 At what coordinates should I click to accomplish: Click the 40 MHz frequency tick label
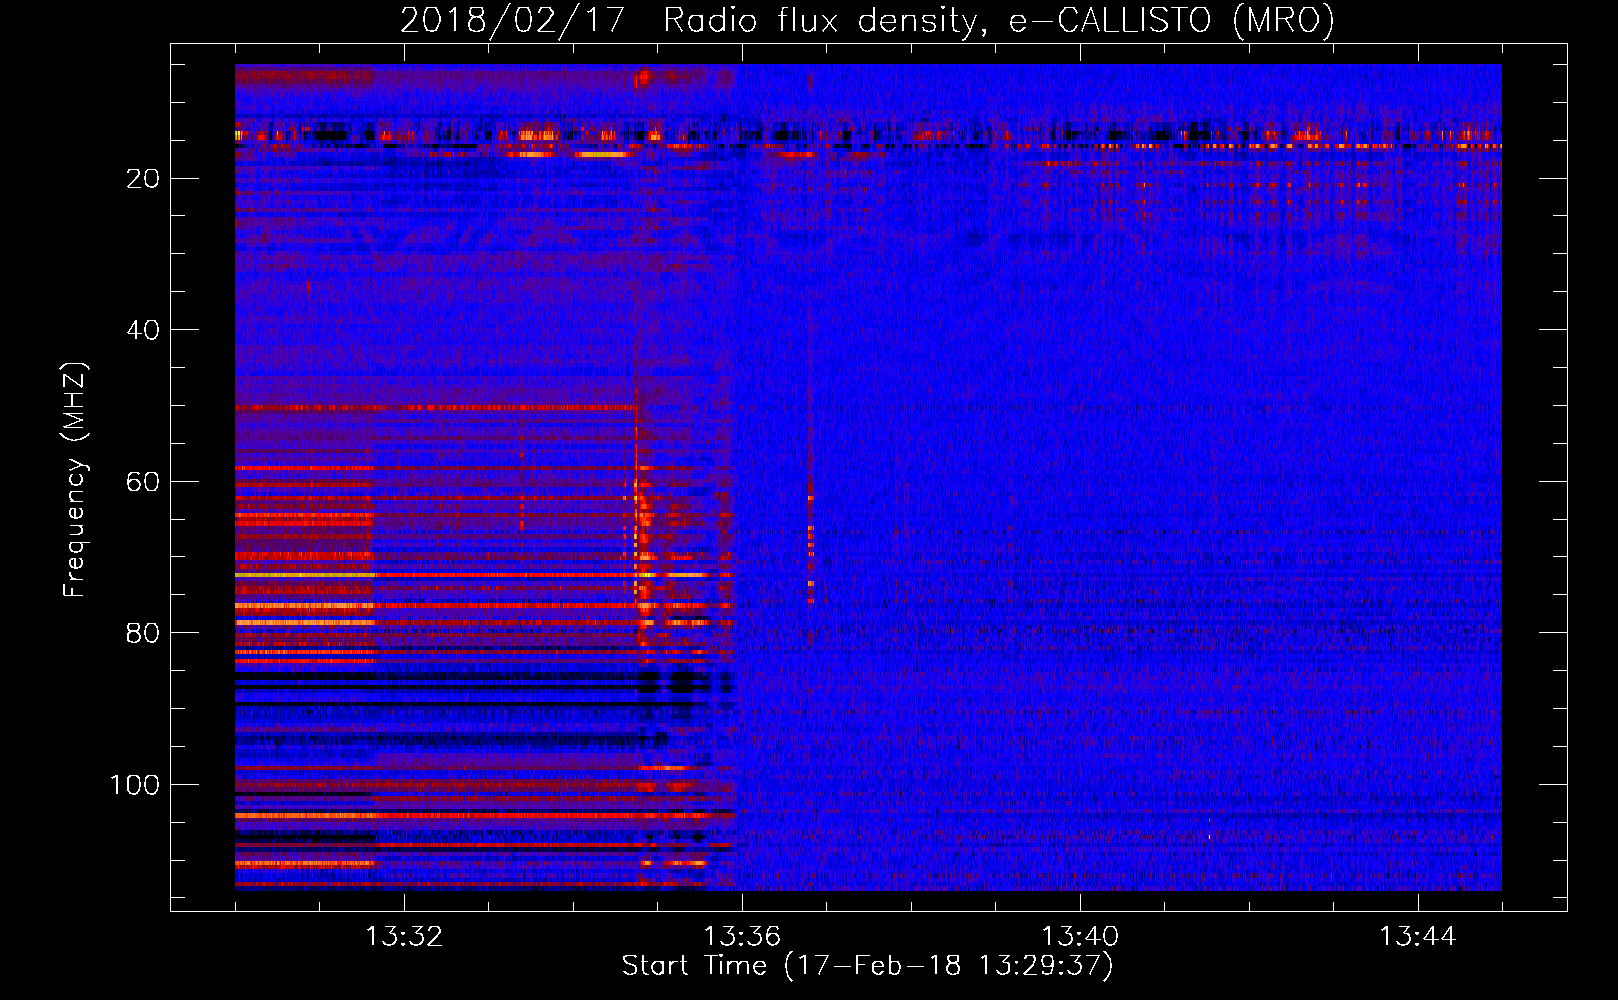(144, 330)
